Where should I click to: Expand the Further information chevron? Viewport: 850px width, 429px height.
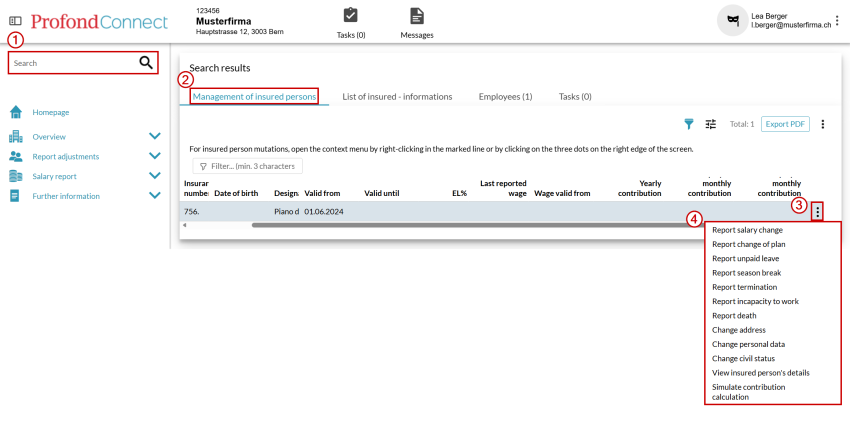(154, 195)
